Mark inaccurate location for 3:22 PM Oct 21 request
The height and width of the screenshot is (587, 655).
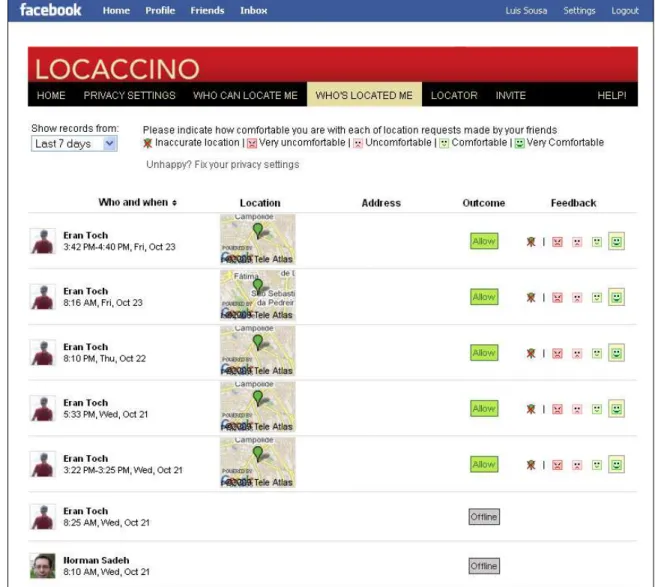tap(531, 465)
